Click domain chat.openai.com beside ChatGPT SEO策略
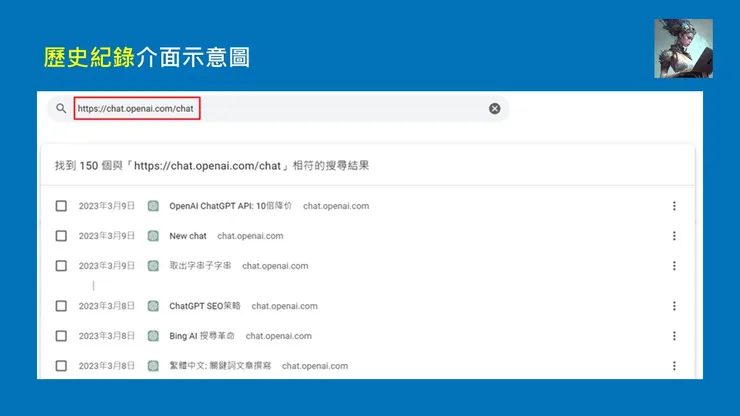The height and width of the screenshot is (416, 740). 285,306
